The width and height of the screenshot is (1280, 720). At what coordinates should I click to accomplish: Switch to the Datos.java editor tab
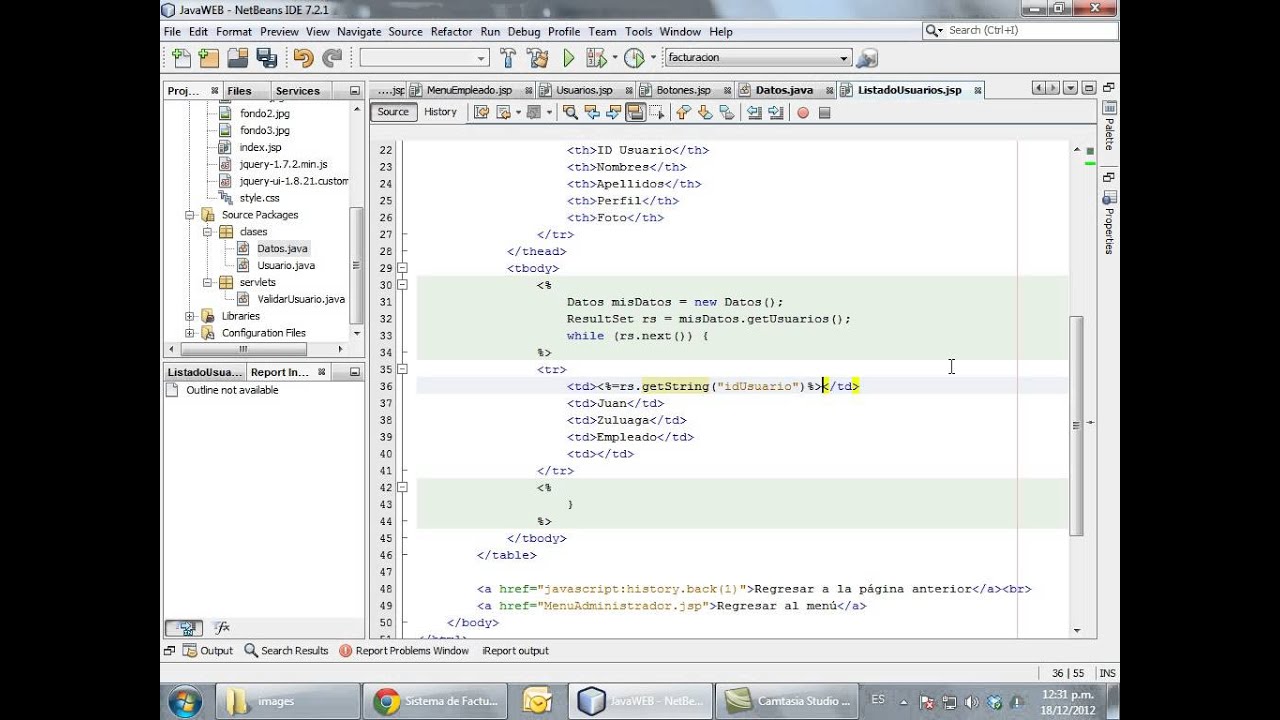pos(786,90)
